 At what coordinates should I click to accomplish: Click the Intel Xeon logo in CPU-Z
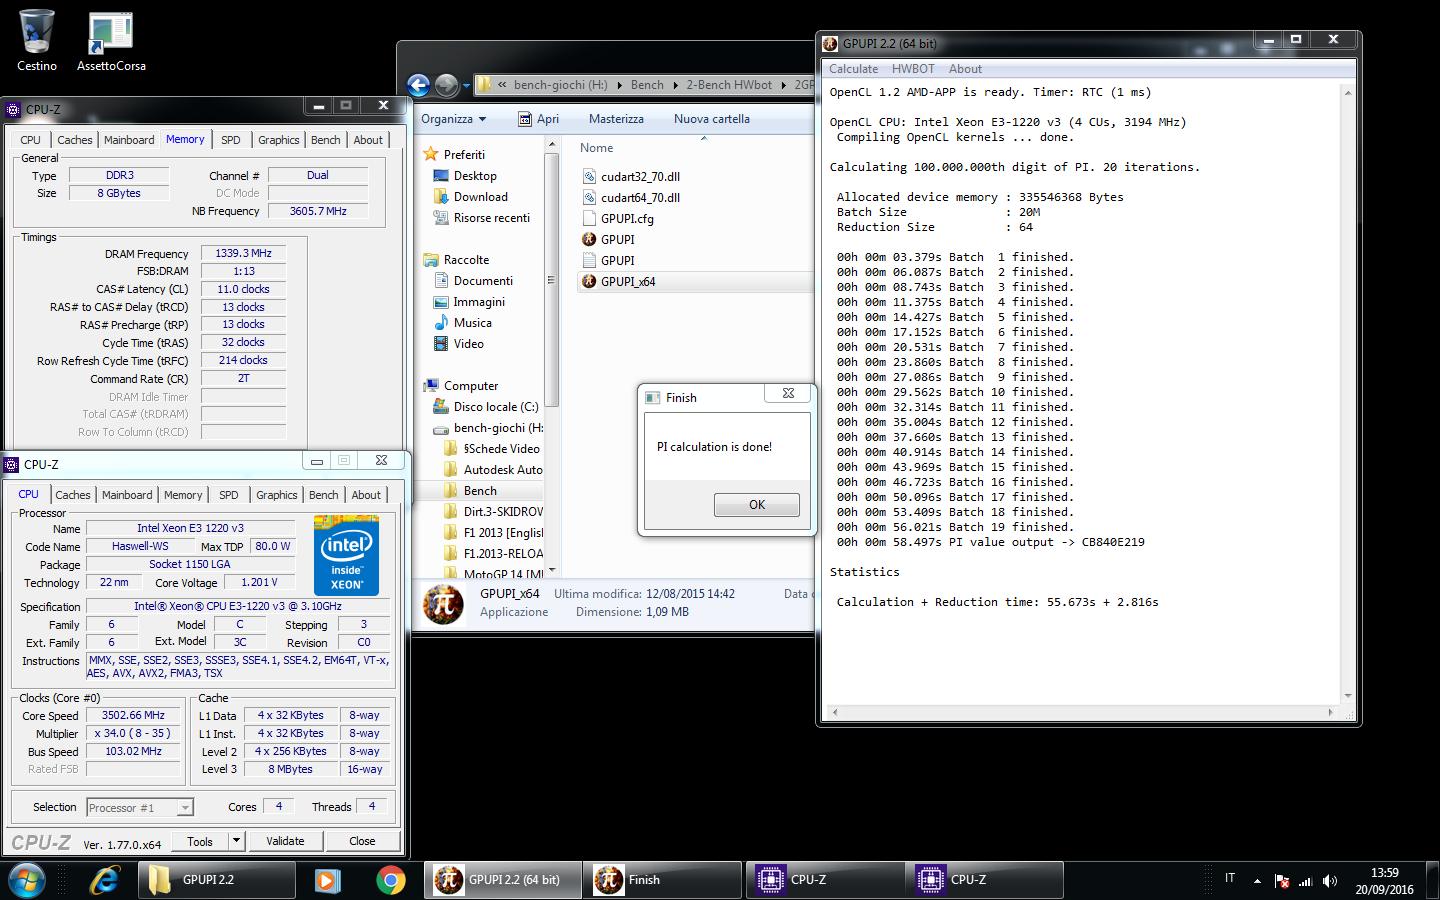pyautogui.click(x=346, y=555)
